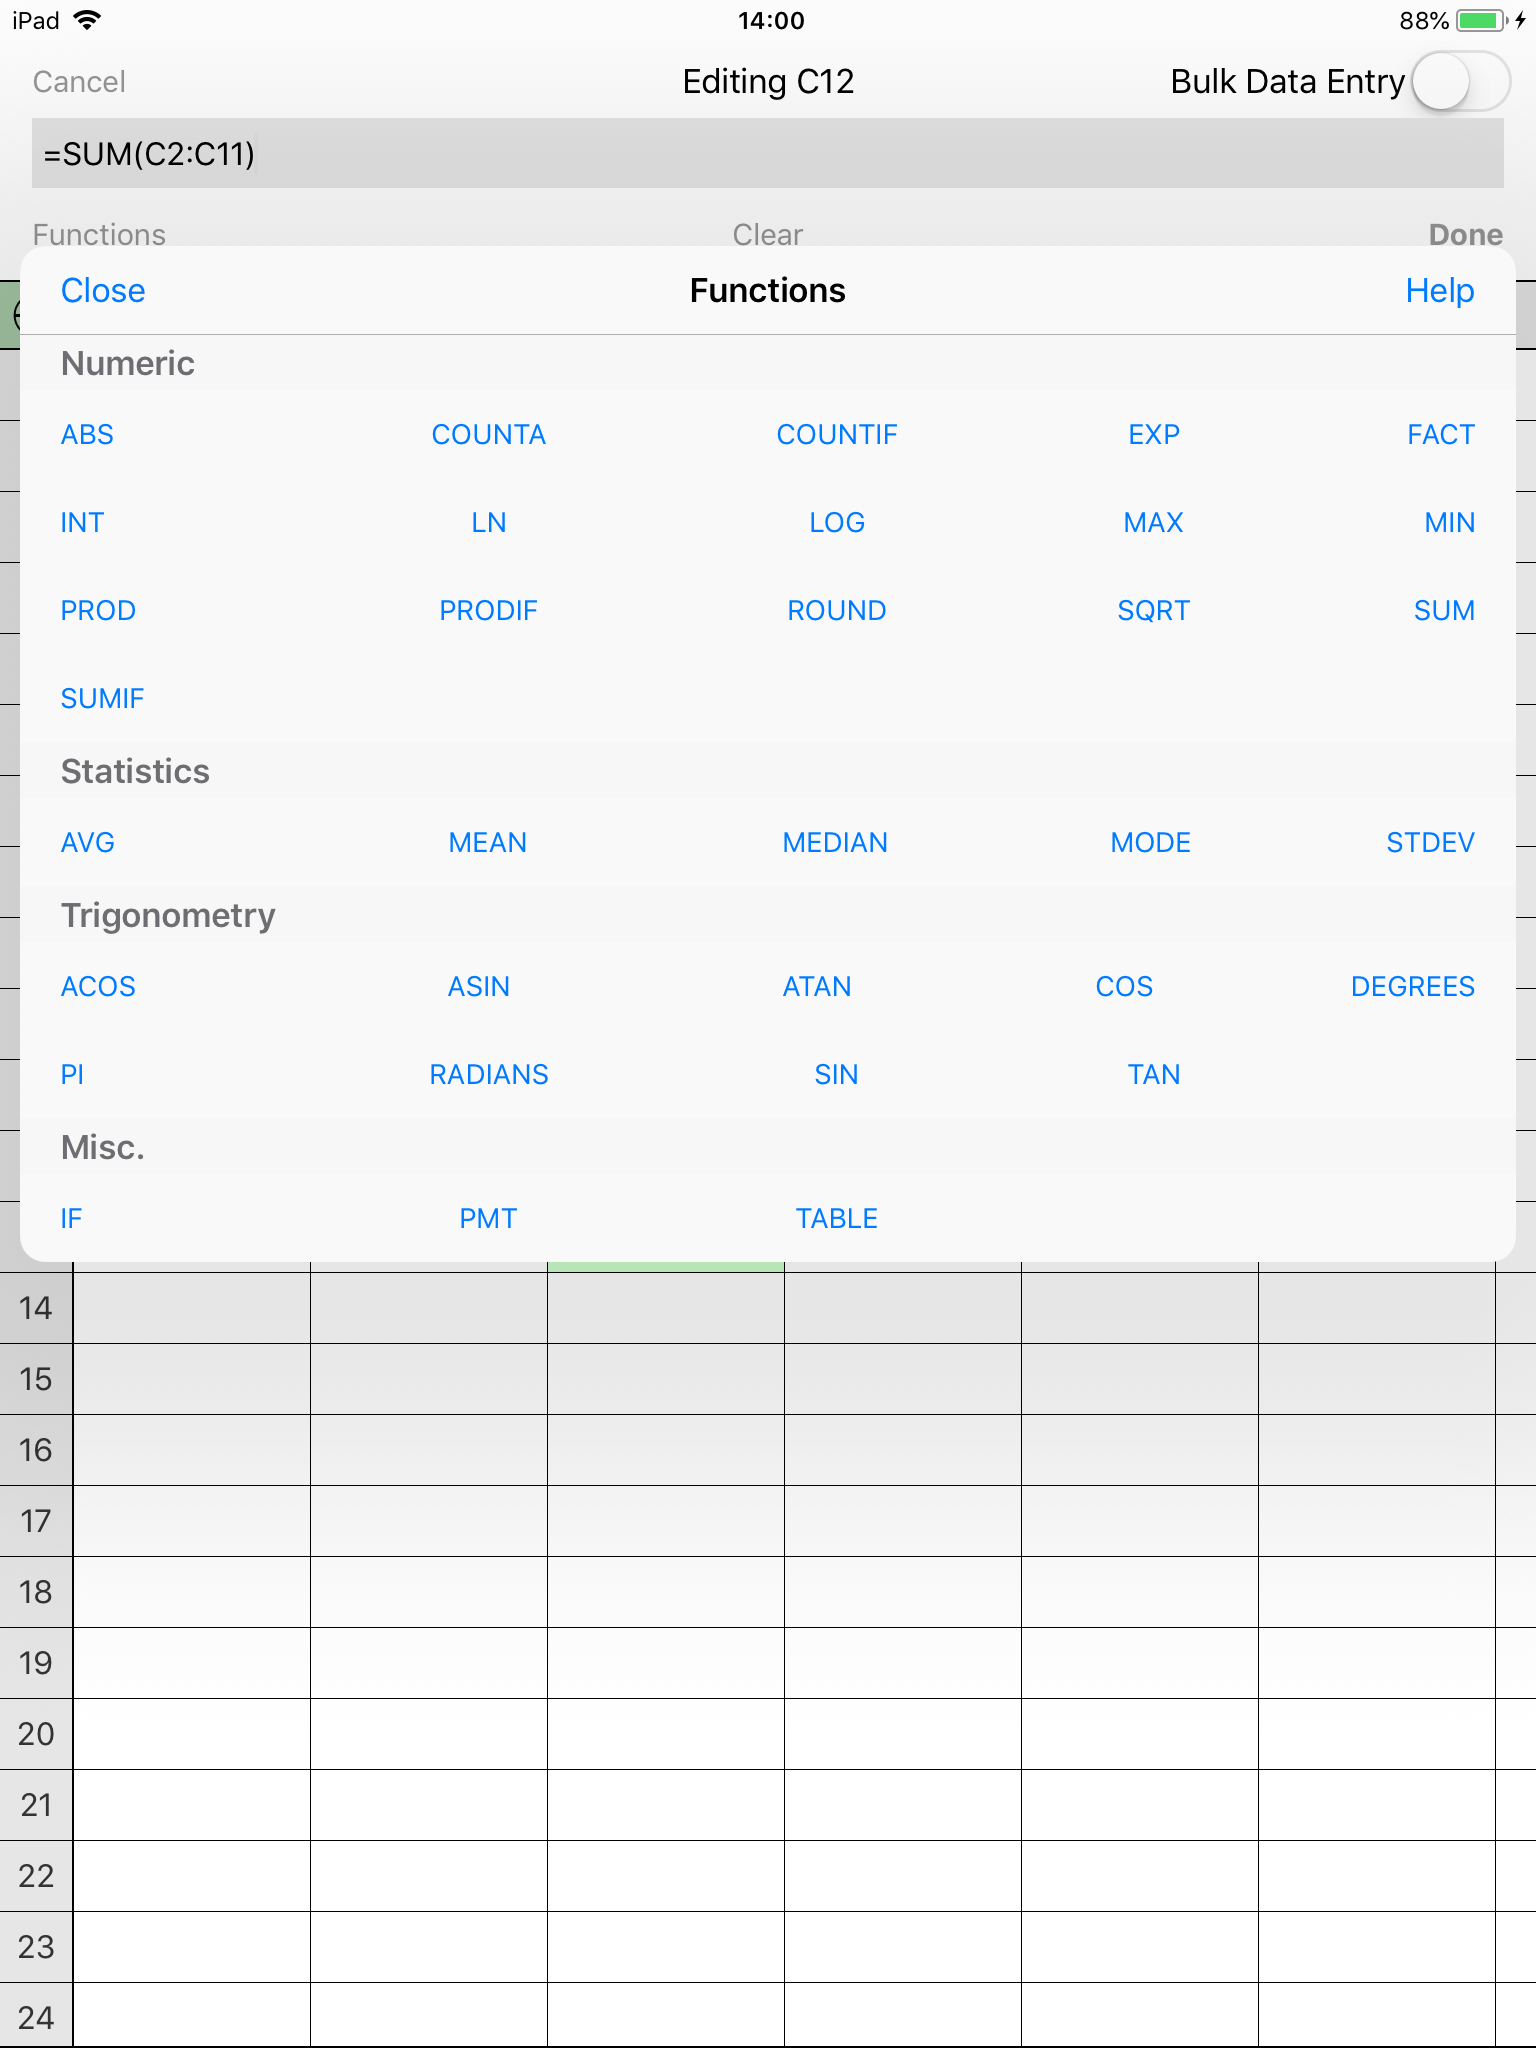Choose the FACT function

coord(1441,435)
